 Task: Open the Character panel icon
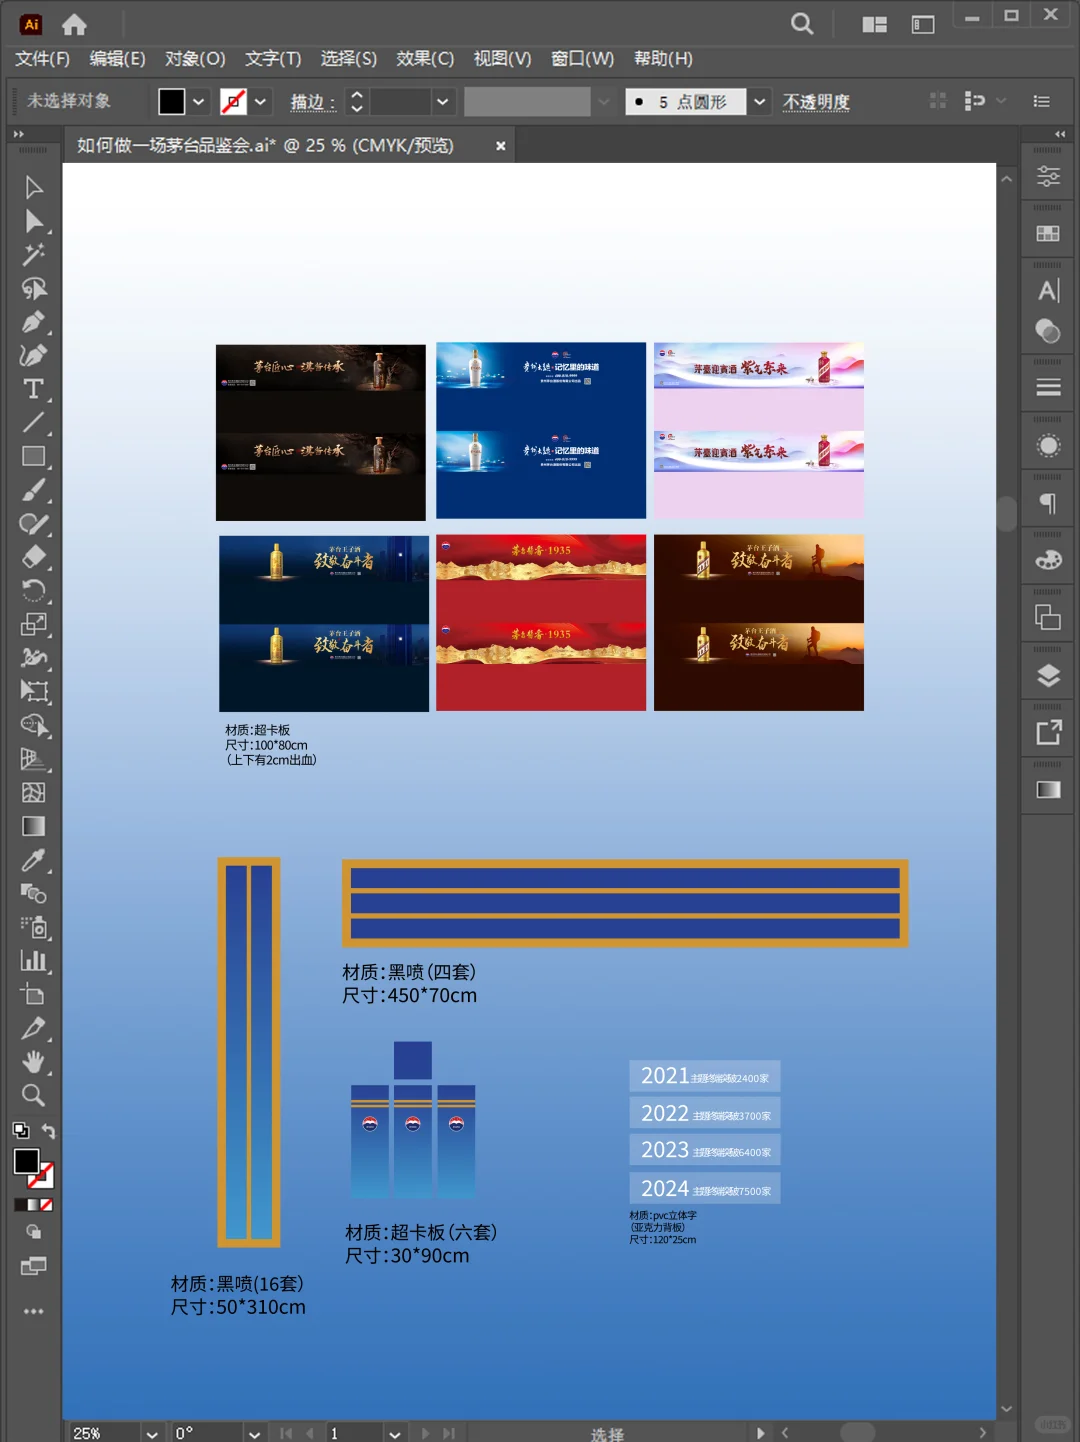click(1048, 290)
